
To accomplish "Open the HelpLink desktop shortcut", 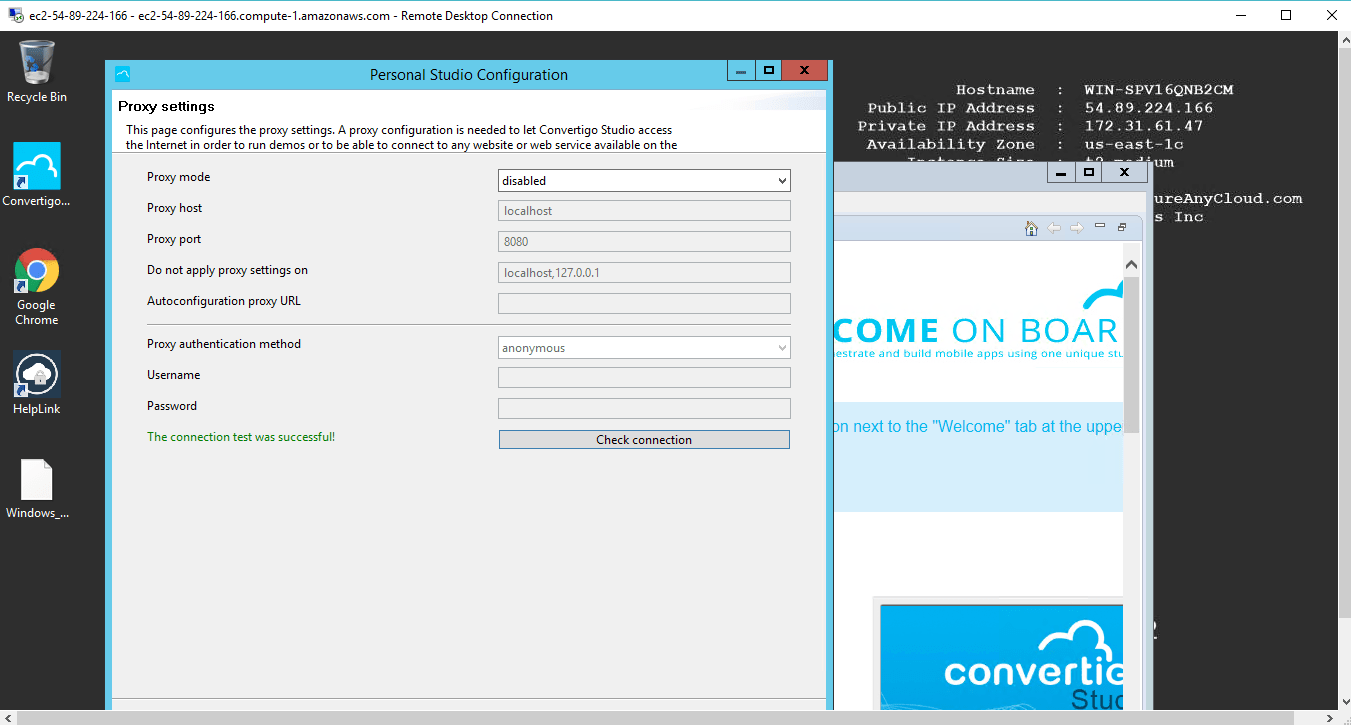I will tap(37, 375).
